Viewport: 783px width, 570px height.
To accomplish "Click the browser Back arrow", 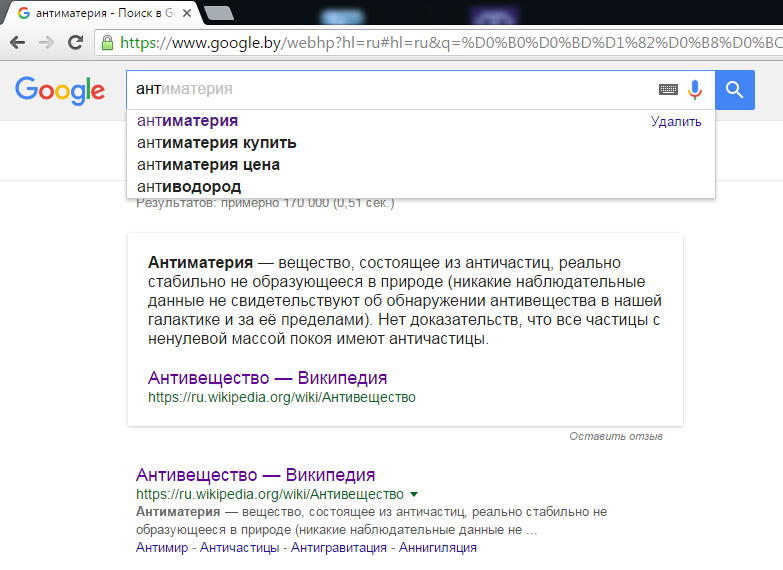I will coord(17,42).
